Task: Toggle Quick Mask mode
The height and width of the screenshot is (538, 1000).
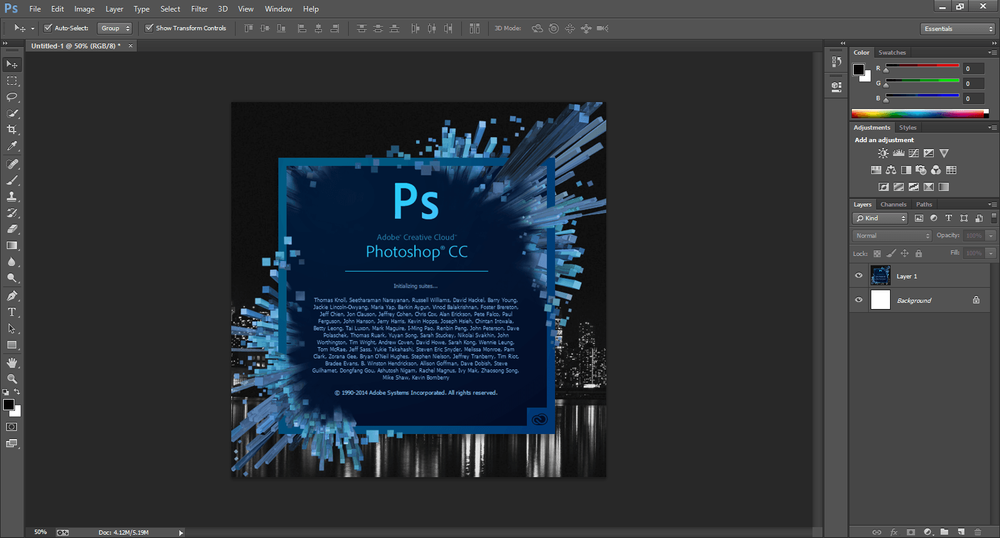Action: (11, 427)
